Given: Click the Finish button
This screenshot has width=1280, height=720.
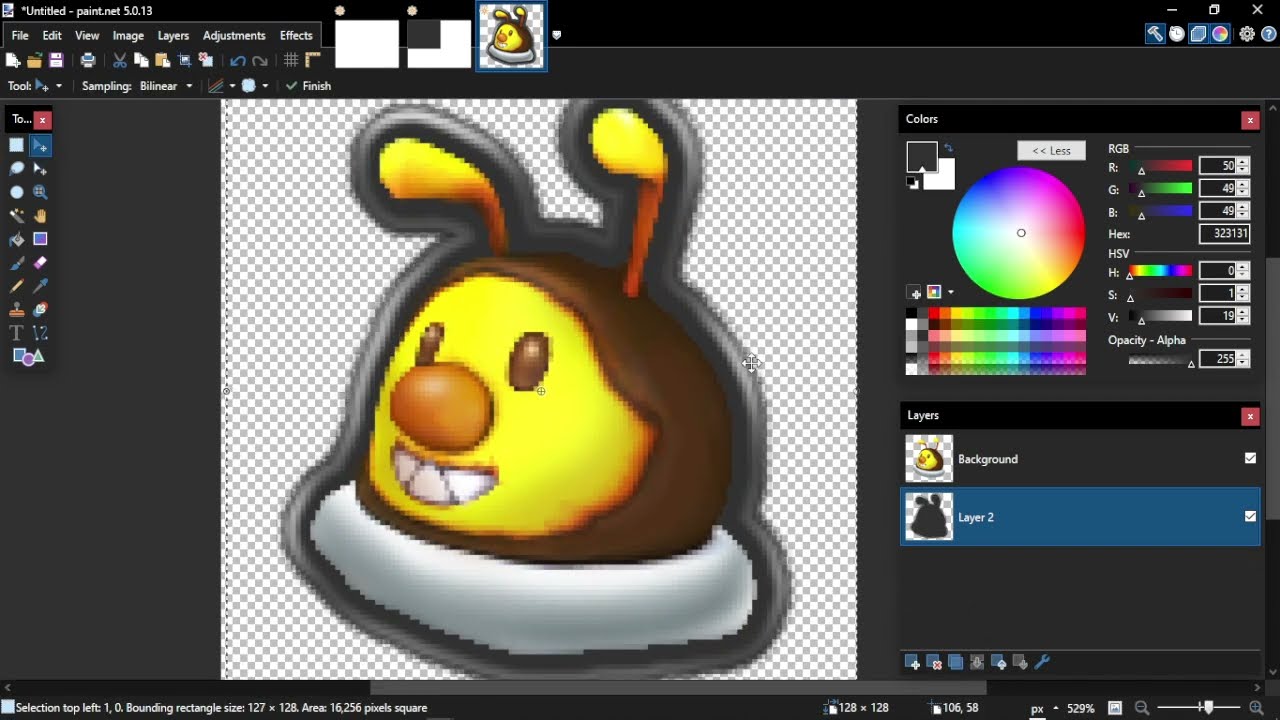Looking at the screenshot, I should click(308, 86).
